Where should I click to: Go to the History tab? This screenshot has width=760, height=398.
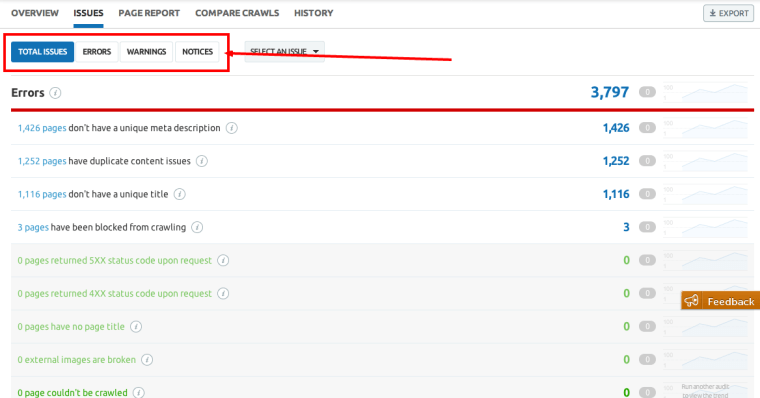(314, 13)
